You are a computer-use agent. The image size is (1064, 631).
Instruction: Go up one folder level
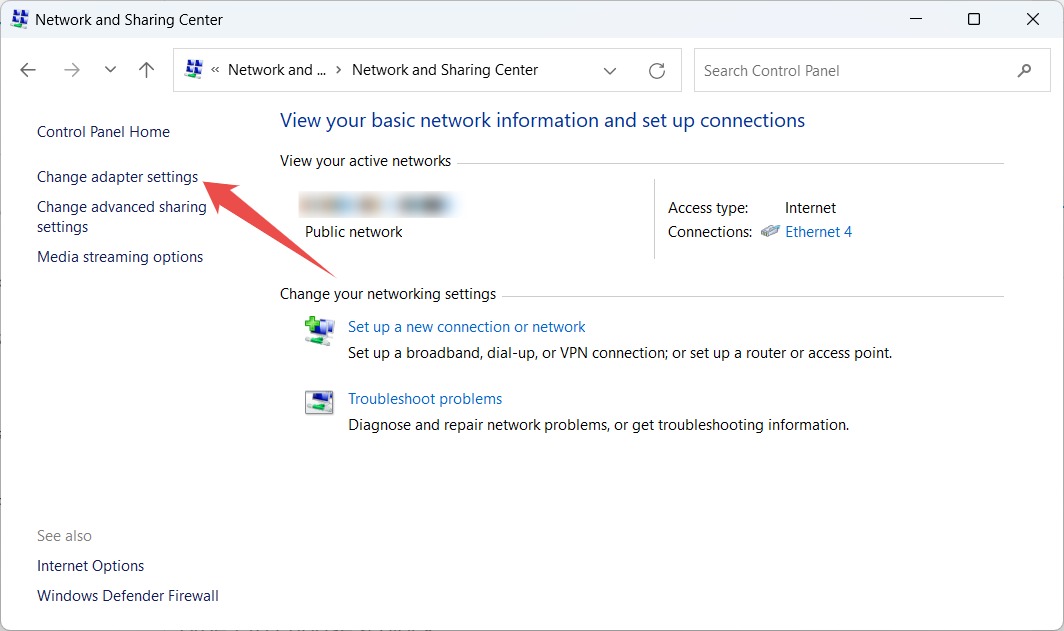145,69
